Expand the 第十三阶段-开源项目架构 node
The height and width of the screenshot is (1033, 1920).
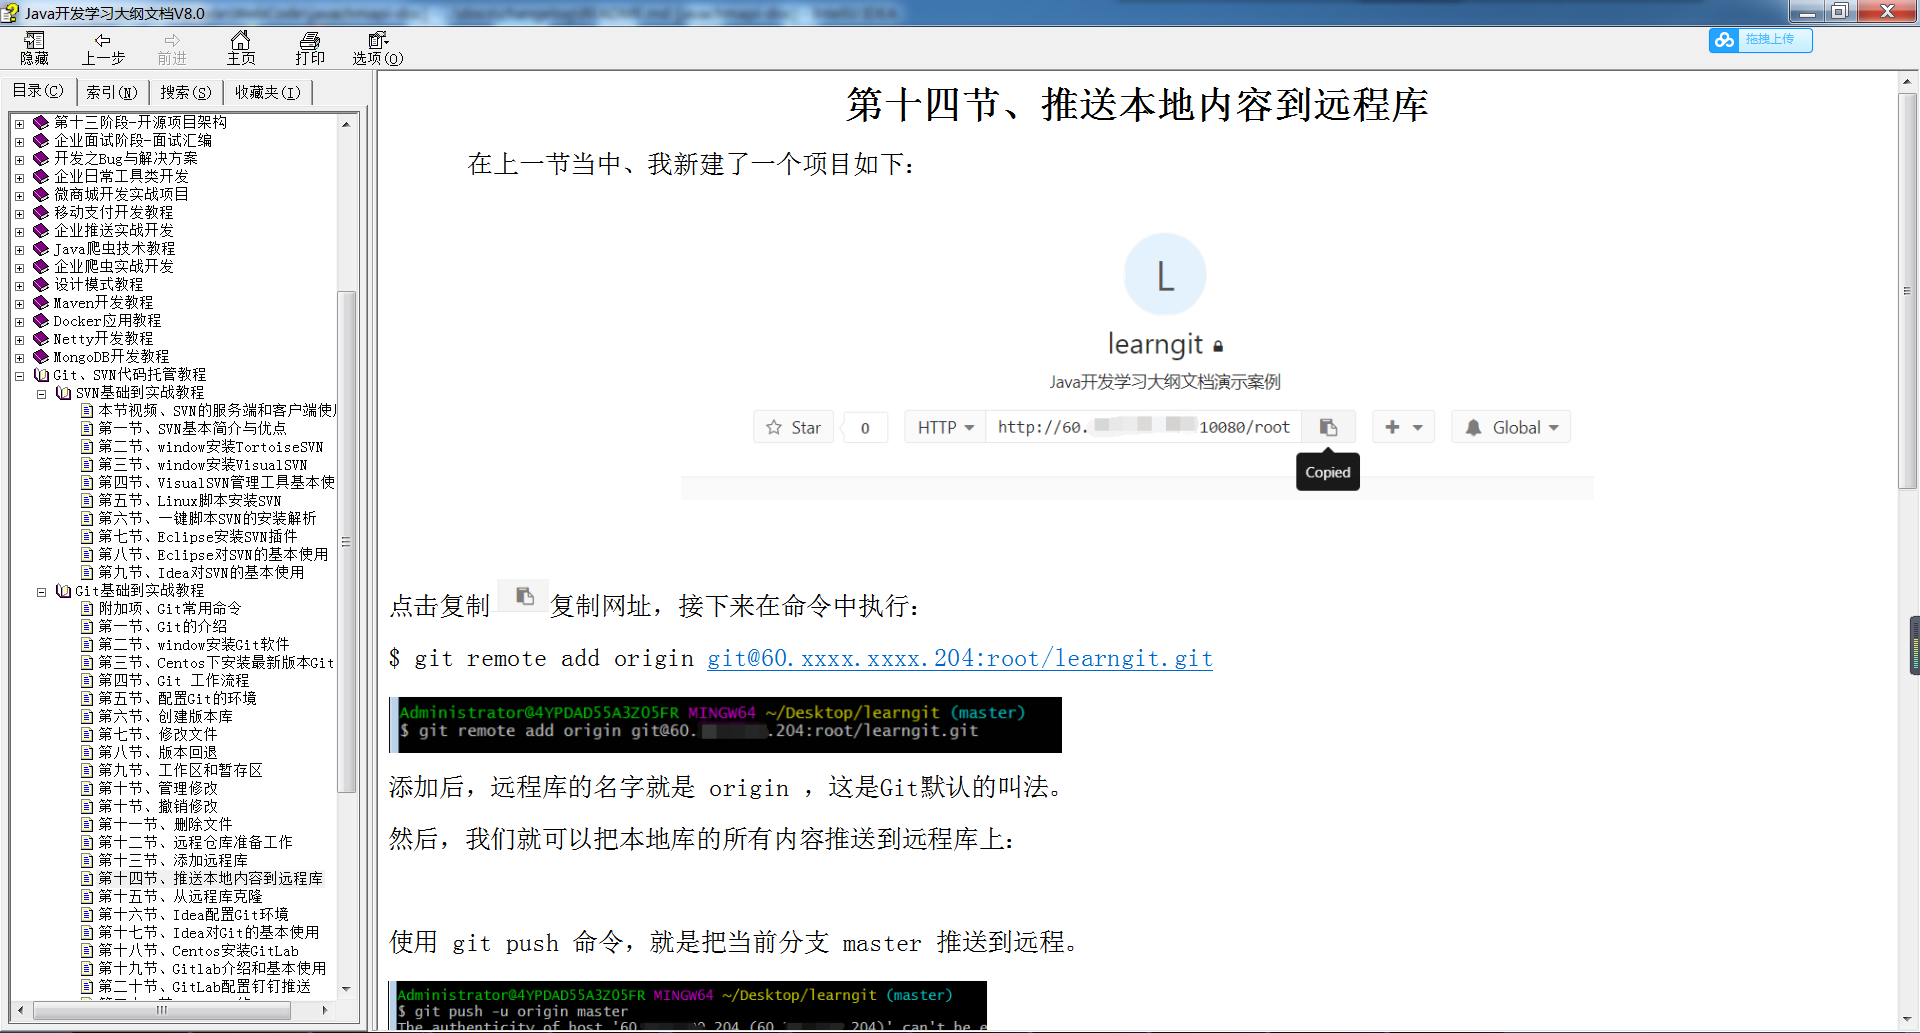19,123
